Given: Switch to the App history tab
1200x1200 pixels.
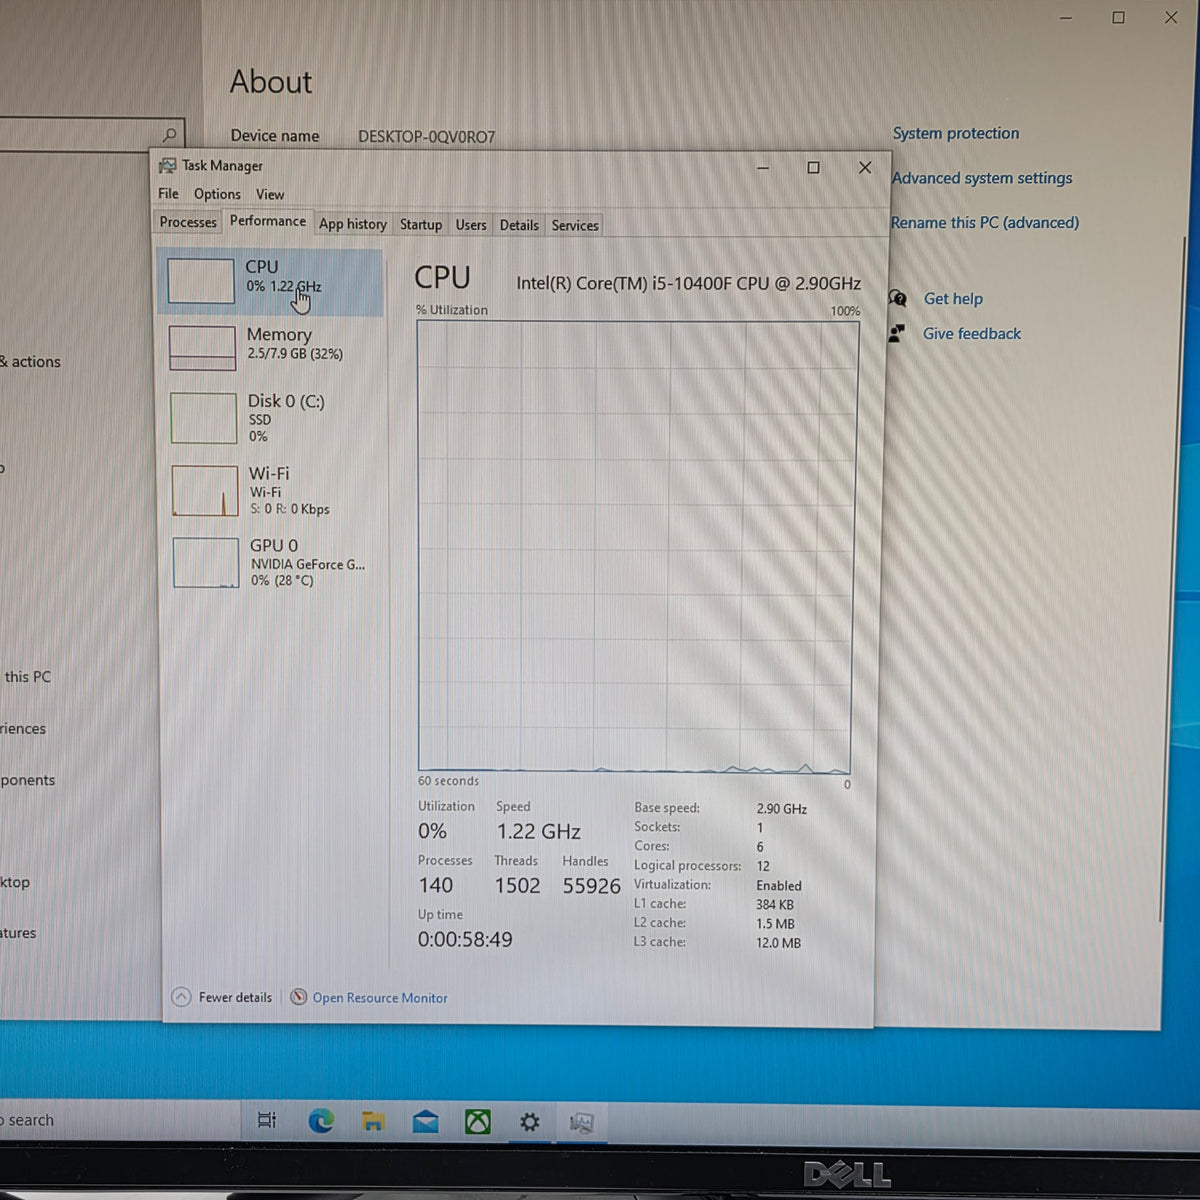Looking at the screenshot, I should pyautogui.click(x=353, y=224).
